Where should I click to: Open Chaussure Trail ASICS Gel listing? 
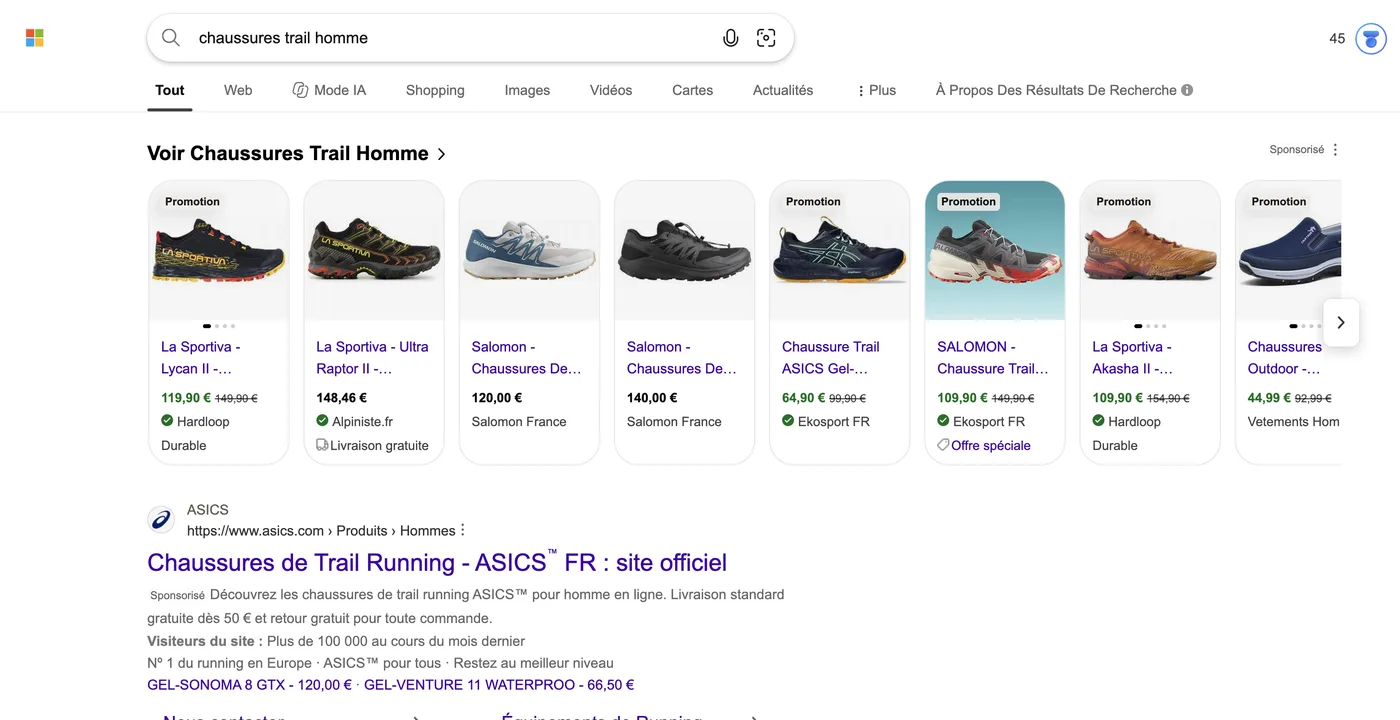(x=830, y=358)
